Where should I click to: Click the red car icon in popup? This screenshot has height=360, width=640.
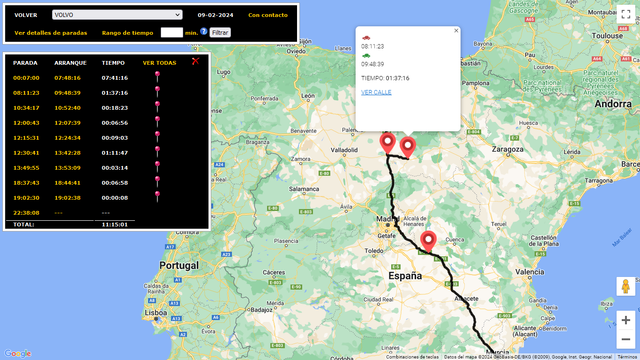(x=366, y=38)
